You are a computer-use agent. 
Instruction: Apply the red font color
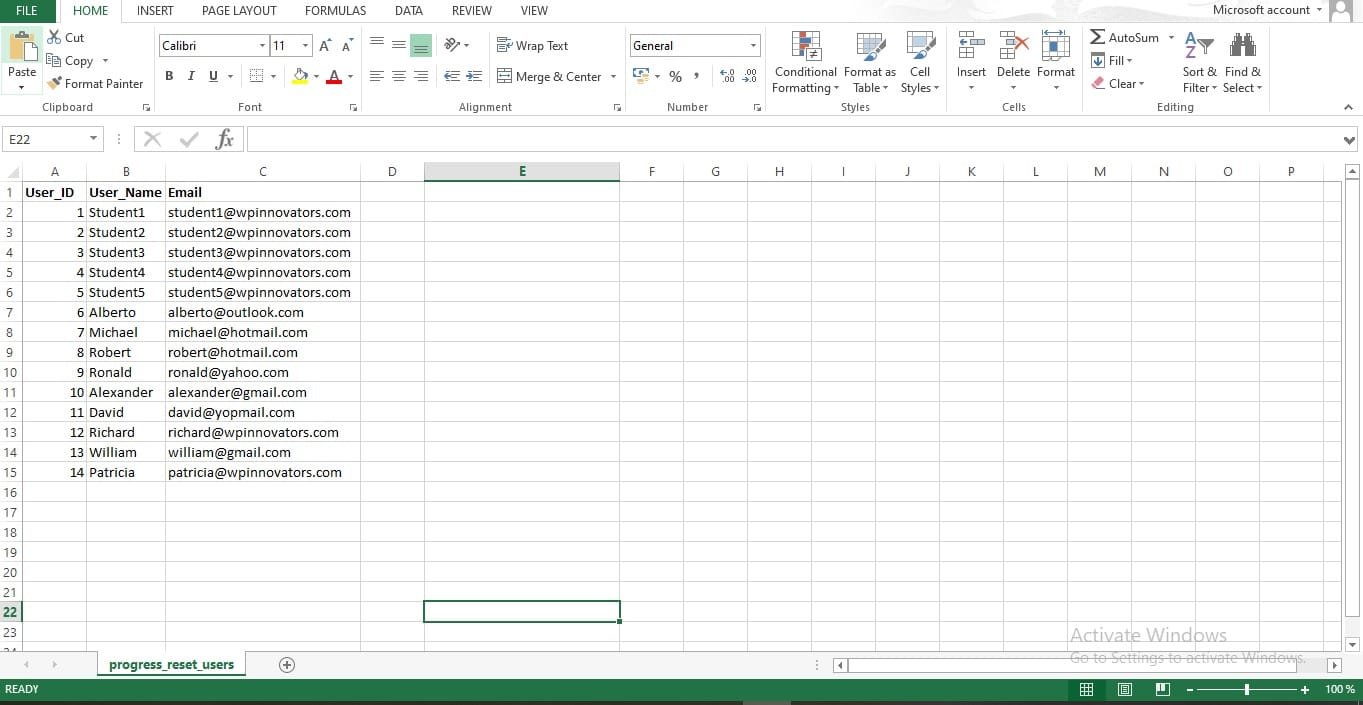pyautogui.click(x=334, y=76)
